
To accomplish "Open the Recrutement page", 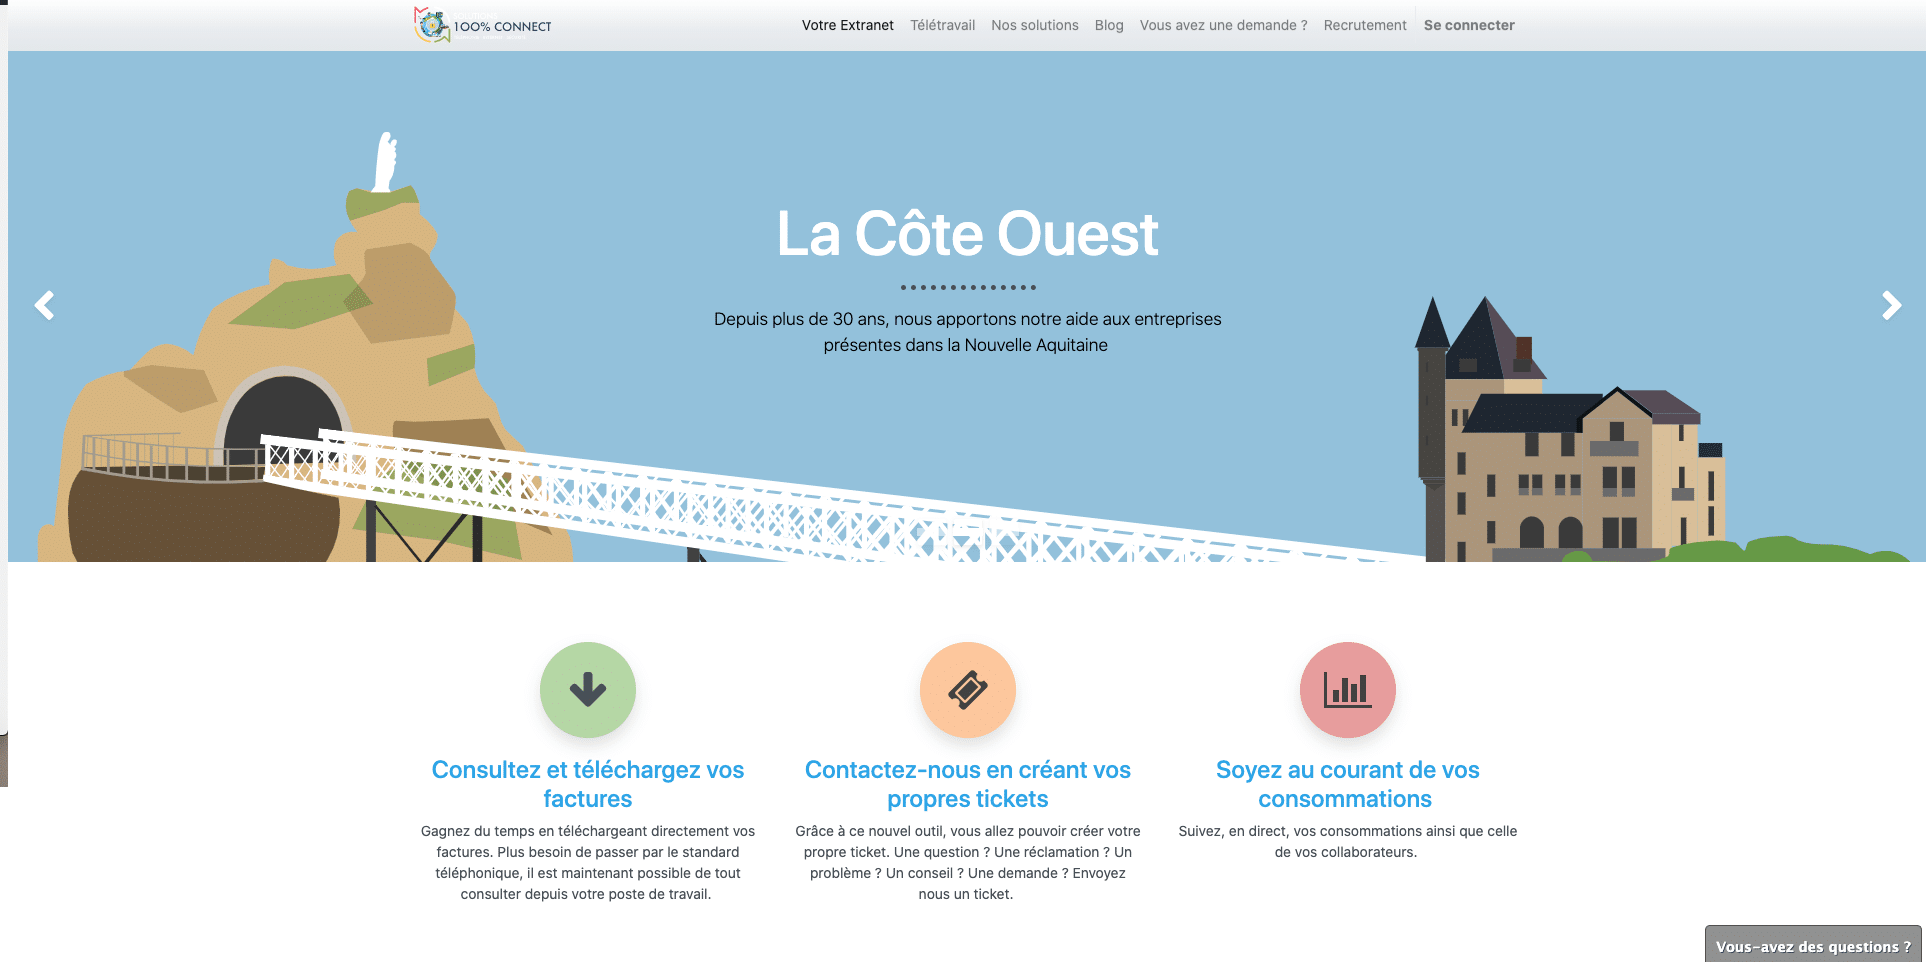I will (x=1365, y=25).
